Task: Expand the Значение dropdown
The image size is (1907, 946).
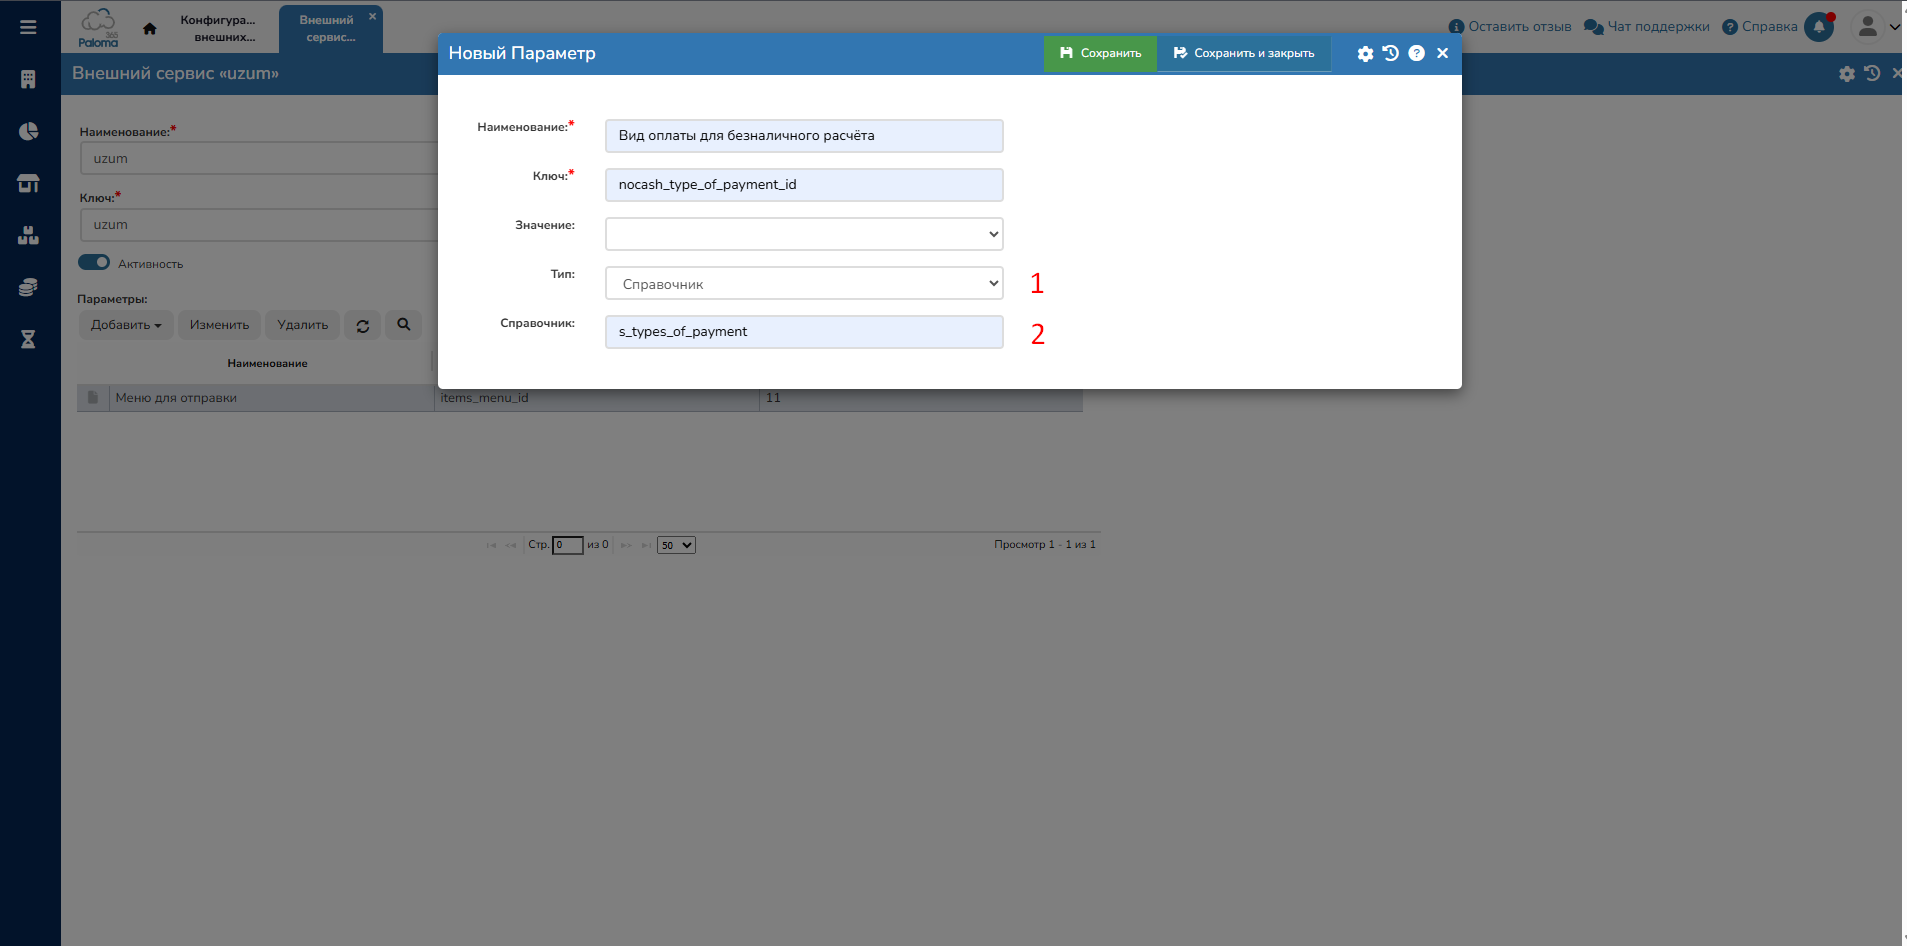Action: pos(804,234)
